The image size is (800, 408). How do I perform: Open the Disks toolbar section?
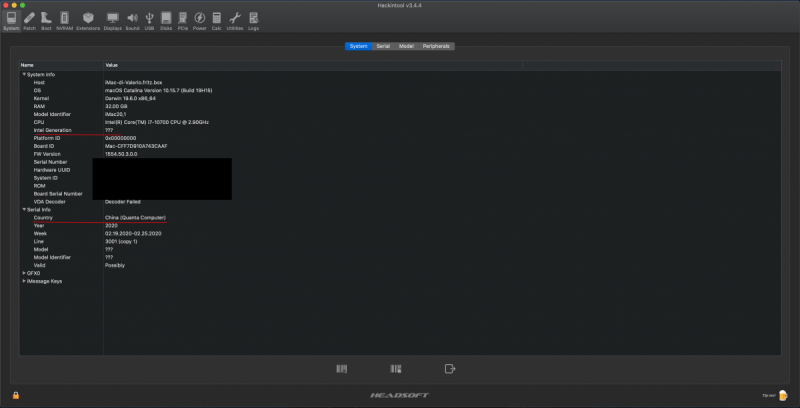click(166, 21)
